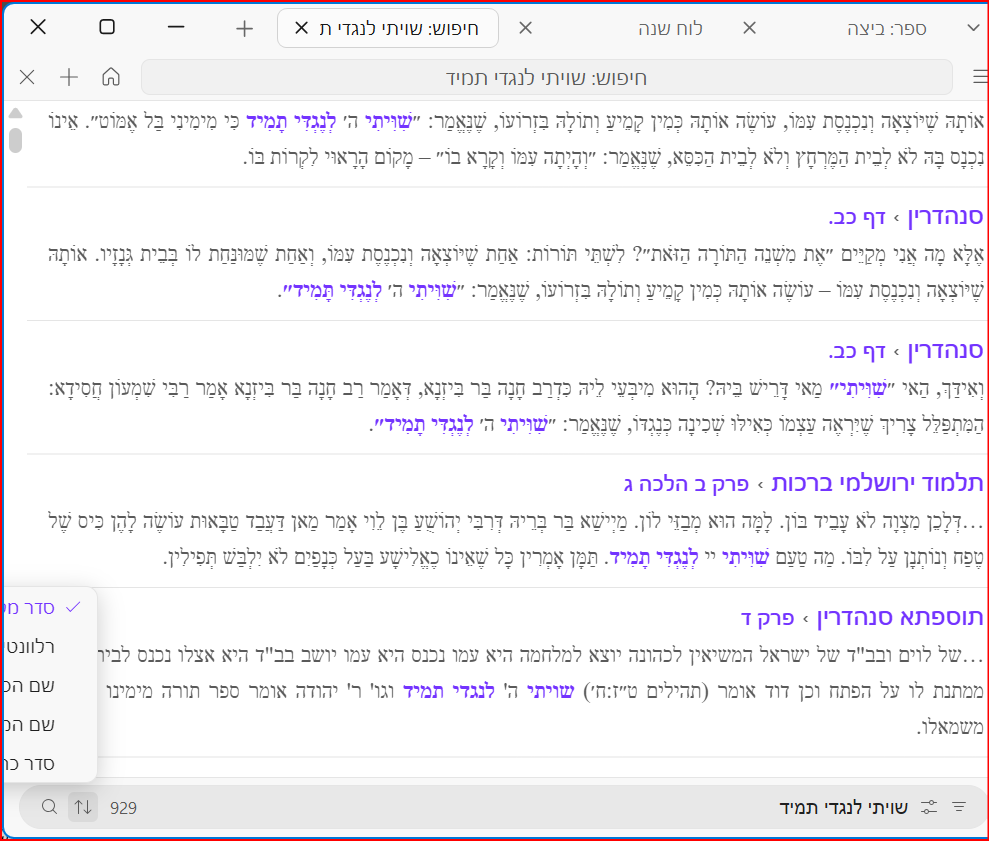Image resolution: width=989 pixels, height=841 pixels.
Task: Select the checked 'סדר מ...' sort option
Action: coord(50,608)
